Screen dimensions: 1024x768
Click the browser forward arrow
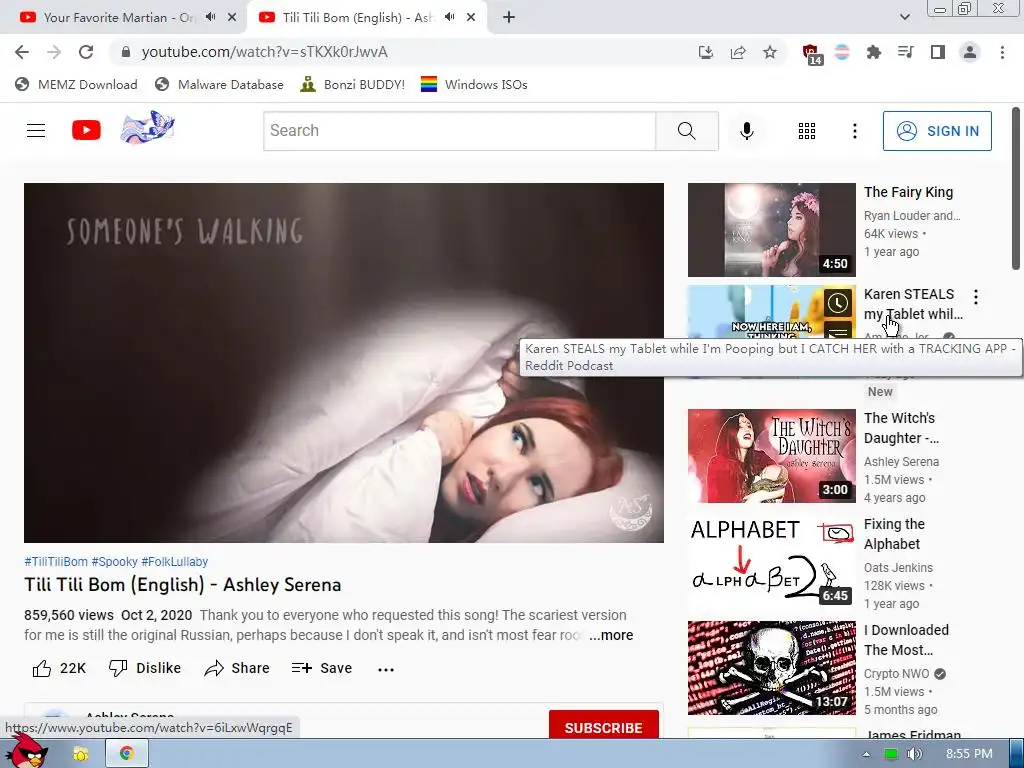click(x=54, y=52)
